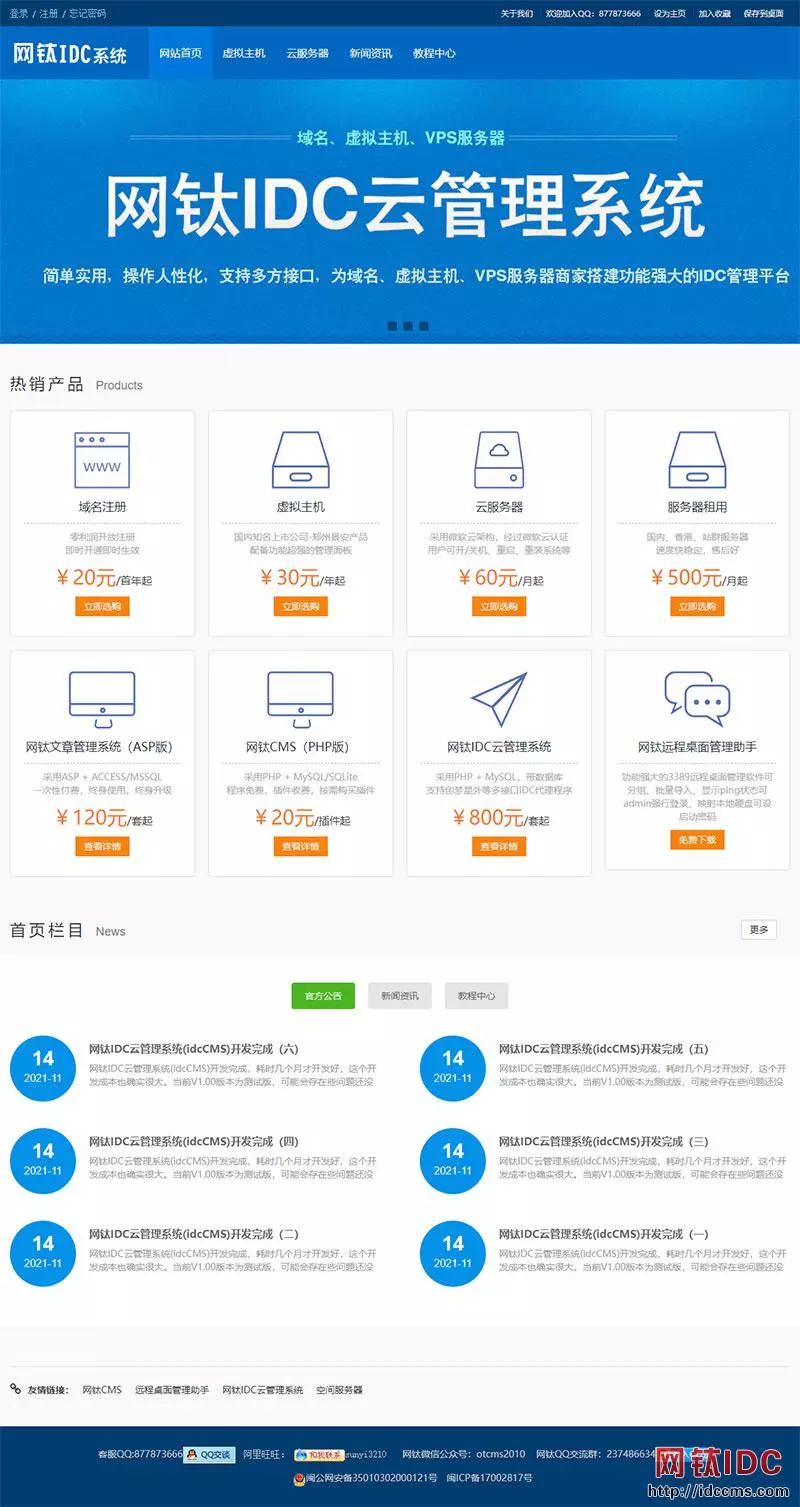Click 立即选购 under 云服务器

pyautogui.click(x=499, y=606)
